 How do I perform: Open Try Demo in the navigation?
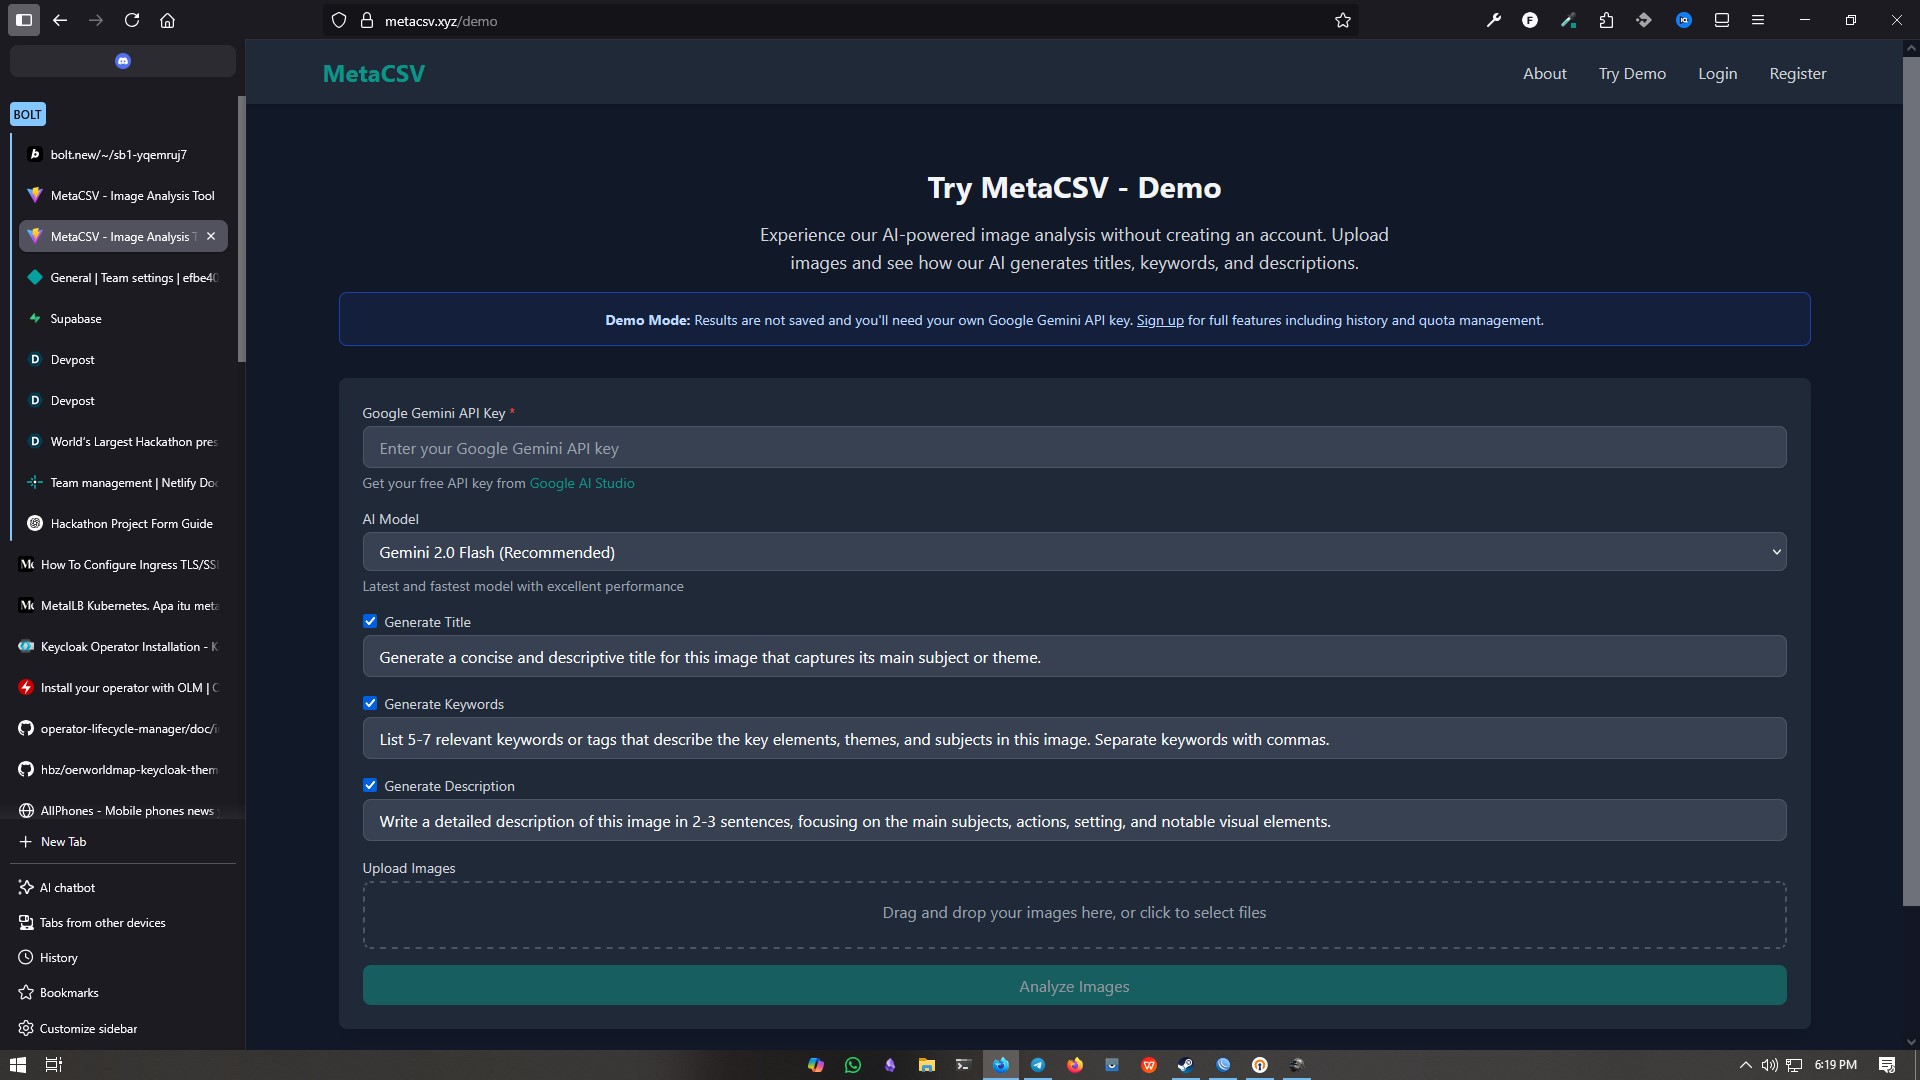point(1631,73)
